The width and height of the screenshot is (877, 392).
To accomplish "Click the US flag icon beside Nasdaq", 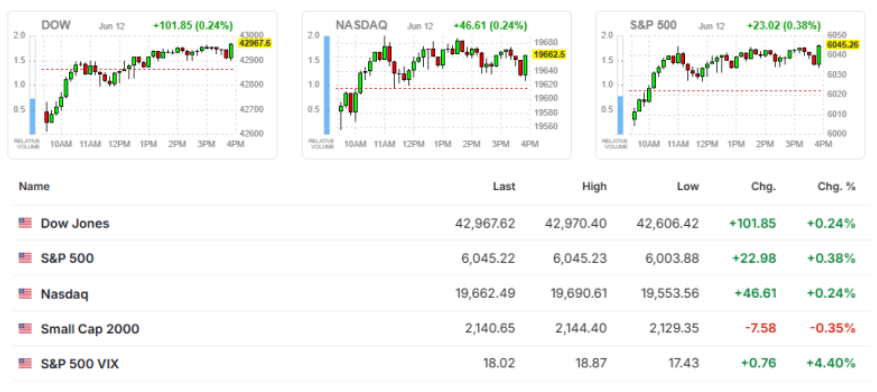I will [x=25, y=293].
